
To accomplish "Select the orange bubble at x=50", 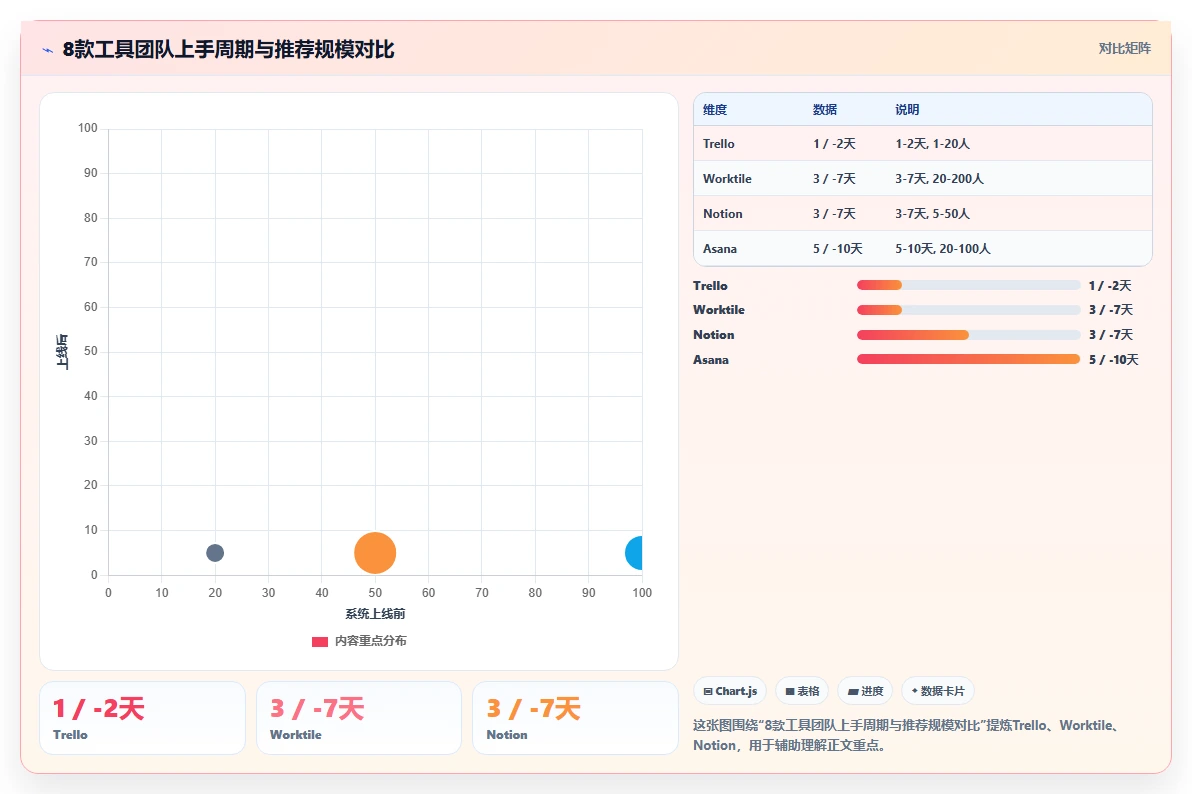I will pos(375,553).
